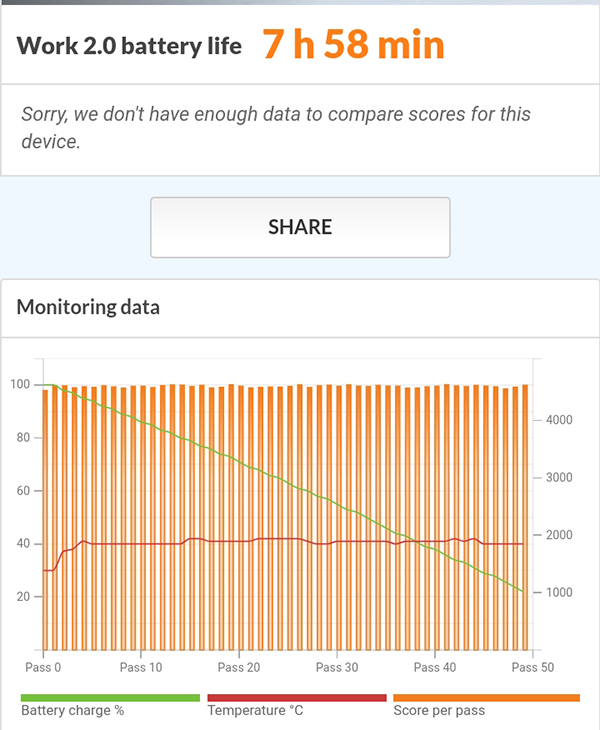This screenshot has height=730, width=600.
Task: Tap the not enough data comparison message
Action: pos(275,127)
